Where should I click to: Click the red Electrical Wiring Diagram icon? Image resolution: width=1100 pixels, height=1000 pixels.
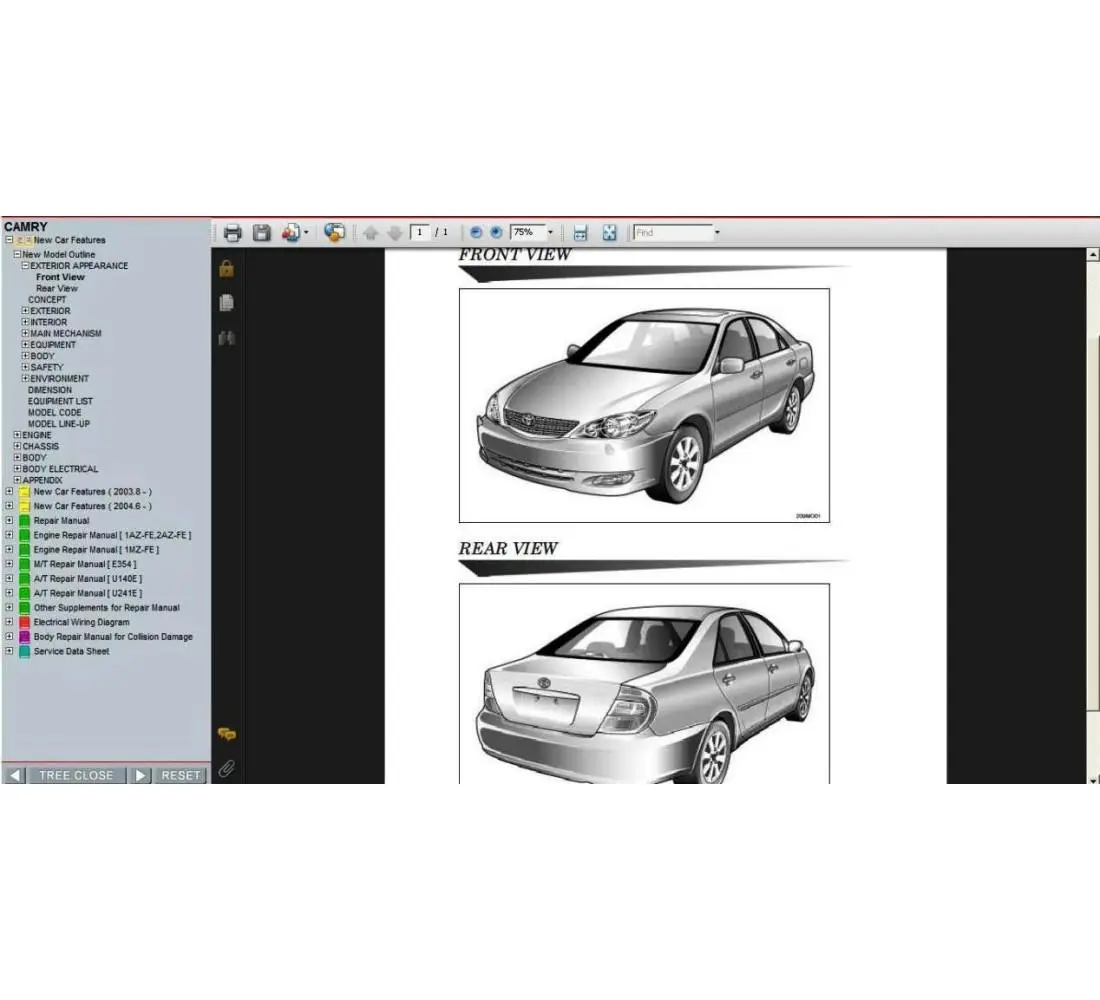pos(25,622)
